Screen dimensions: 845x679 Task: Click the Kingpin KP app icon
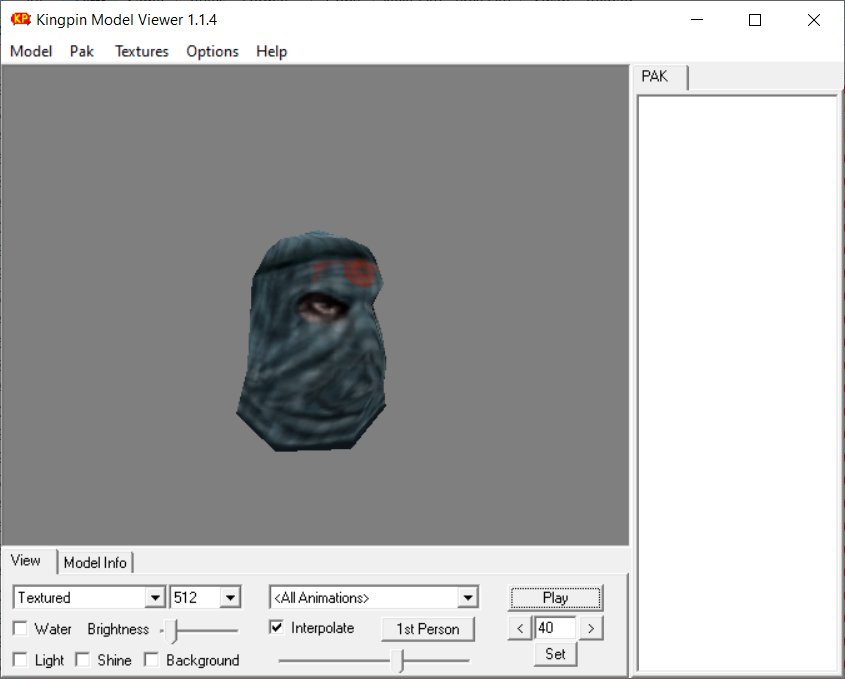20,19
